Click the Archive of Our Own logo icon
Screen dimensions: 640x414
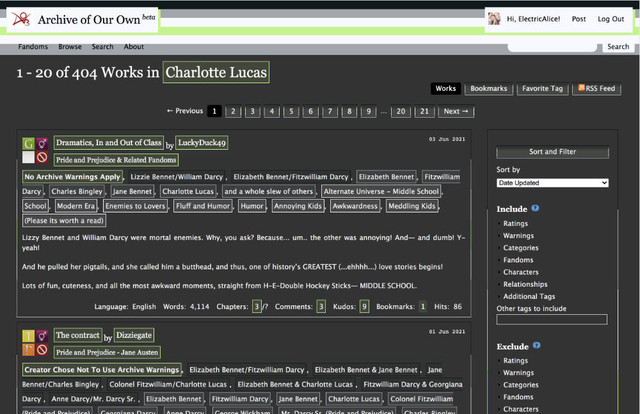point(21,19)
